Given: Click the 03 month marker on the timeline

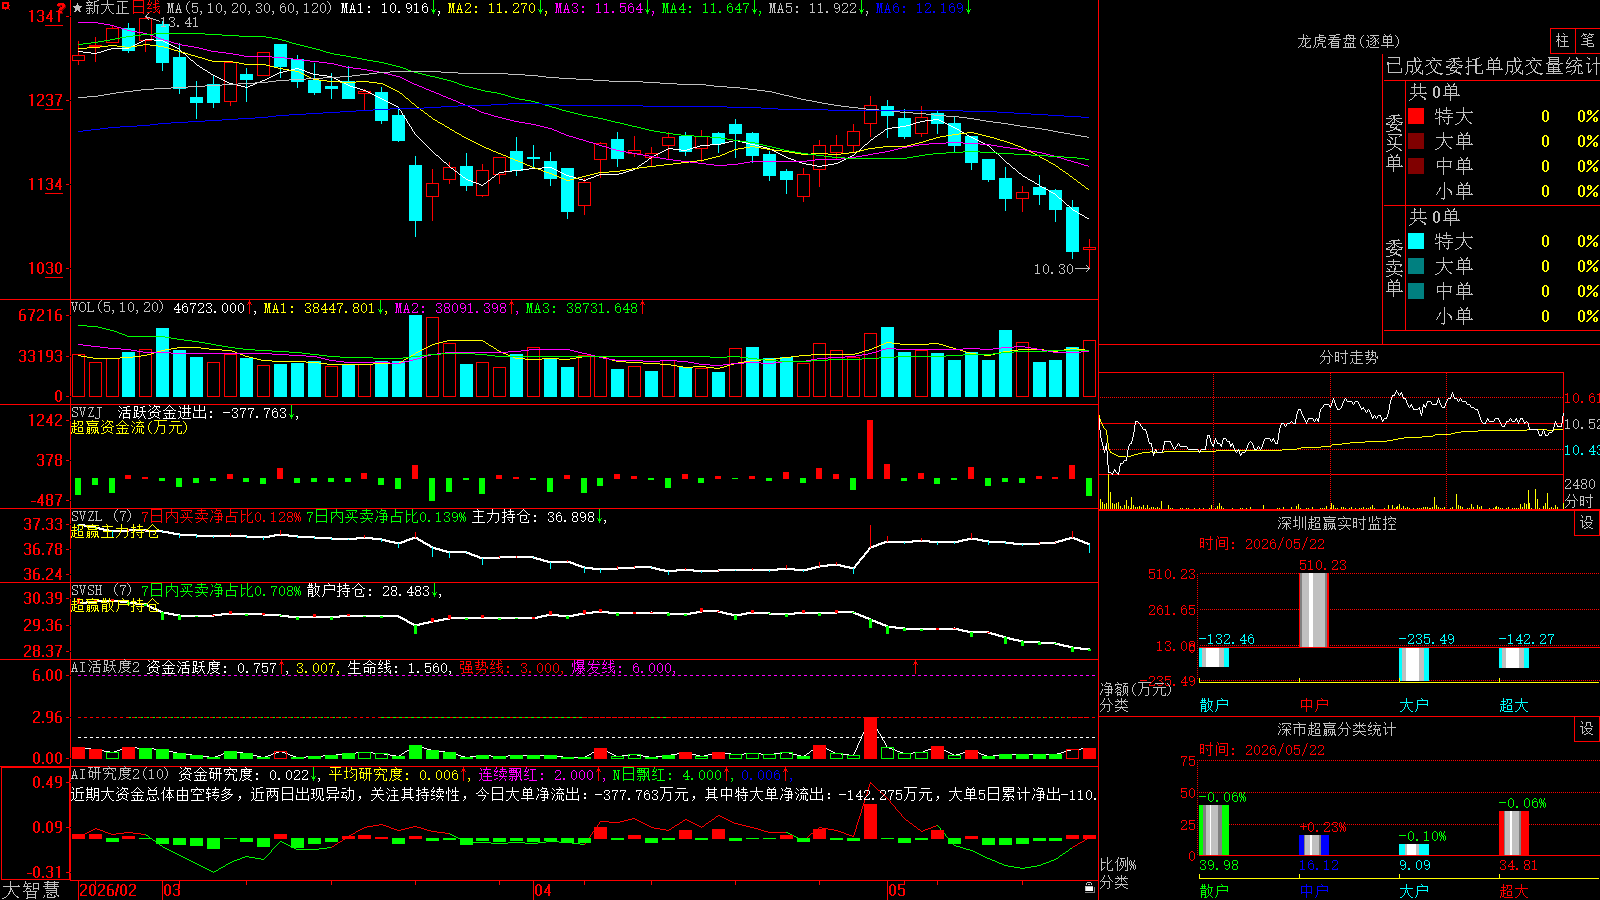Looking at the screenshot, I should [172, 890].
